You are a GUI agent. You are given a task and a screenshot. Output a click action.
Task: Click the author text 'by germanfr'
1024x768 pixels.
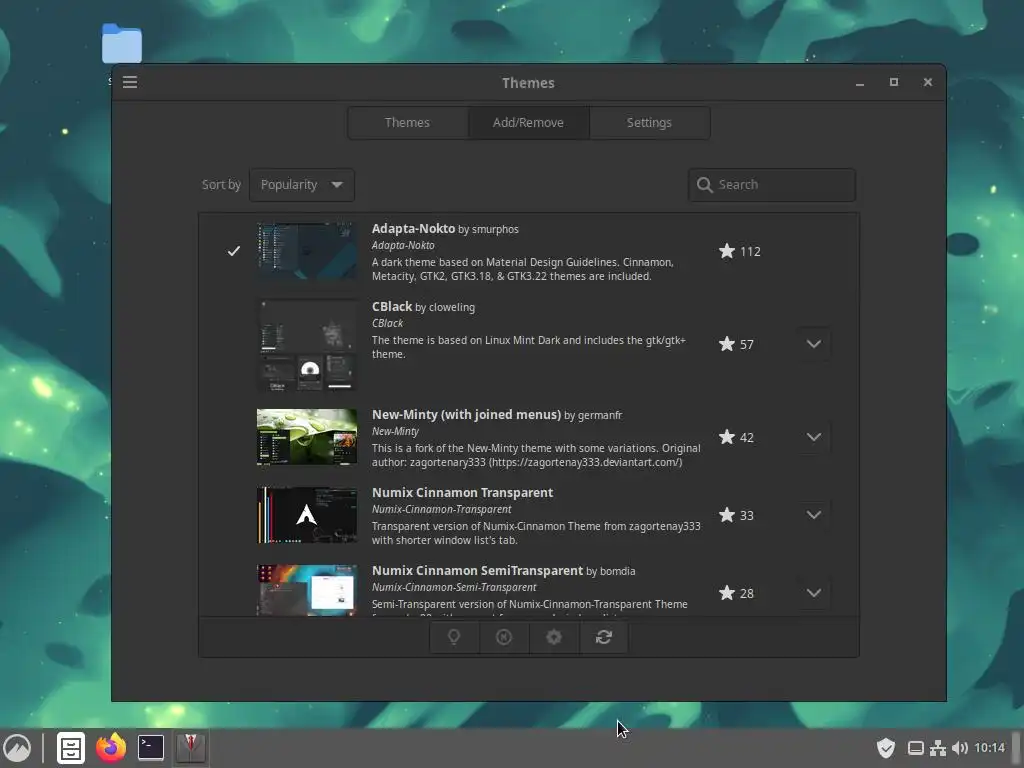pos(593,415)
